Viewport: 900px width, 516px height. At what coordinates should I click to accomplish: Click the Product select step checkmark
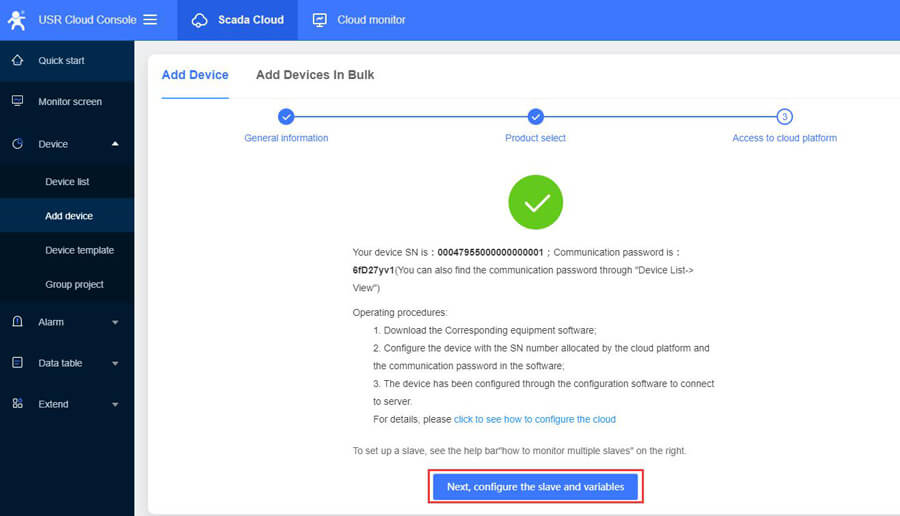click(x=536, y=117)
